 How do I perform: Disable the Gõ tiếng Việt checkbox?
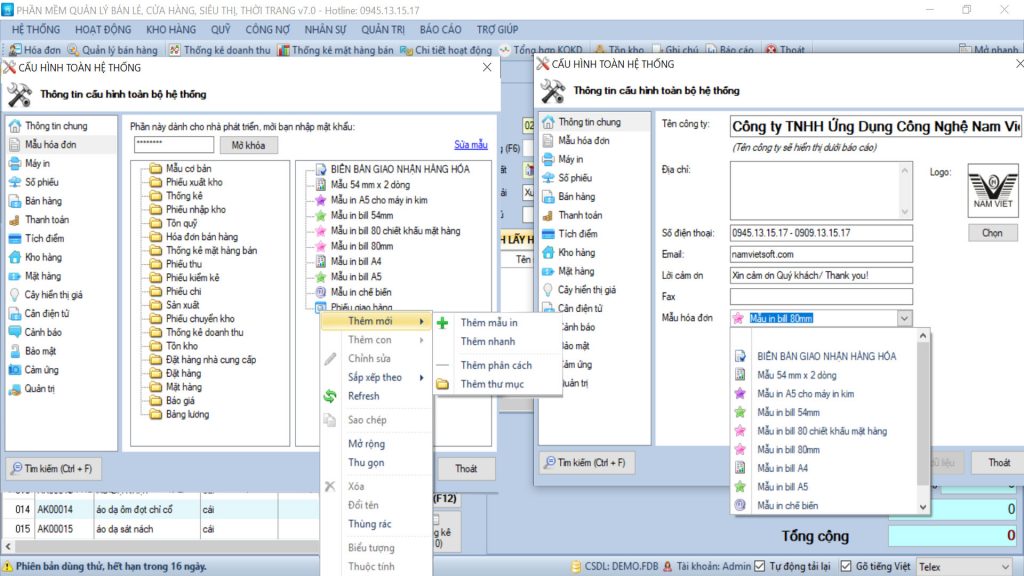tap(846, 566)
